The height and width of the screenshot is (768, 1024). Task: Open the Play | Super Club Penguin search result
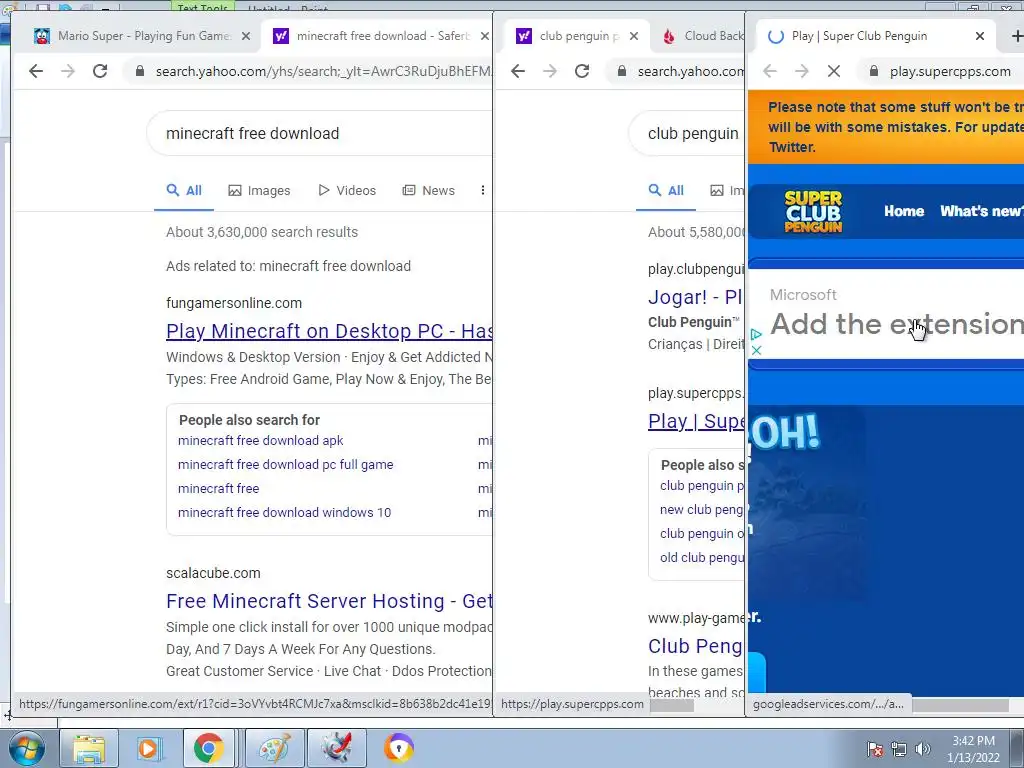point(696,421)
